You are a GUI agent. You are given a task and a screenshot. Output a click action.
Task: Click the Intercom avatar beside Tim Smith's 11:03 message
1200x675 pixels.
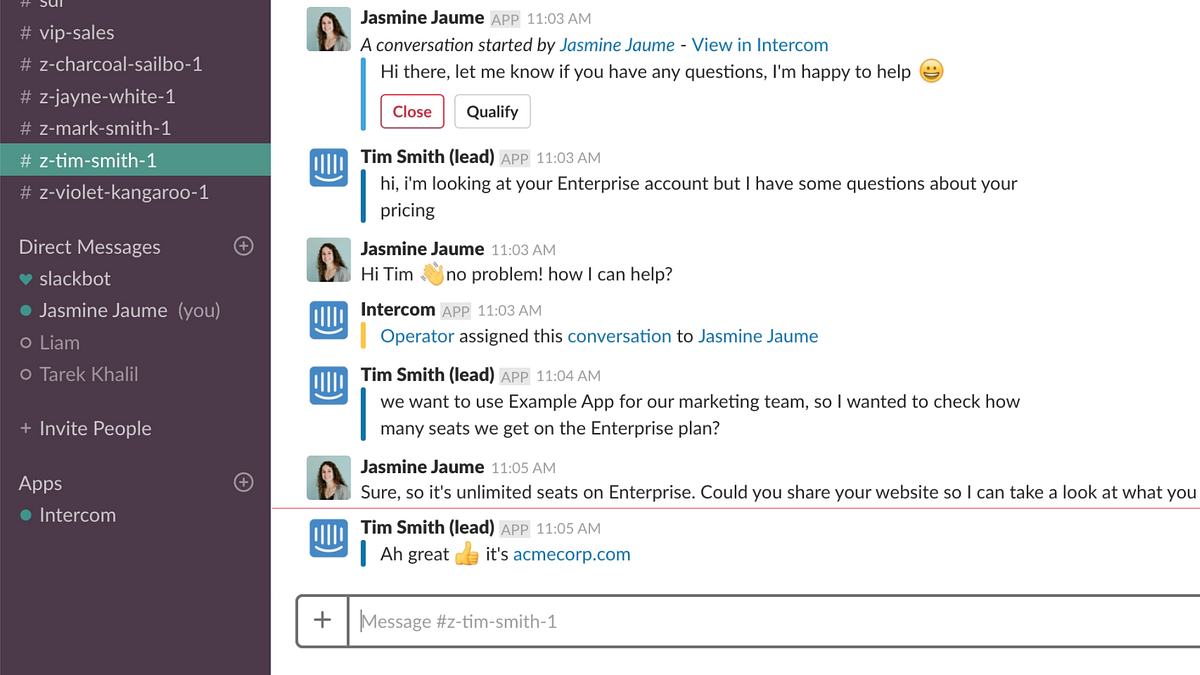(x=329, y=169)
